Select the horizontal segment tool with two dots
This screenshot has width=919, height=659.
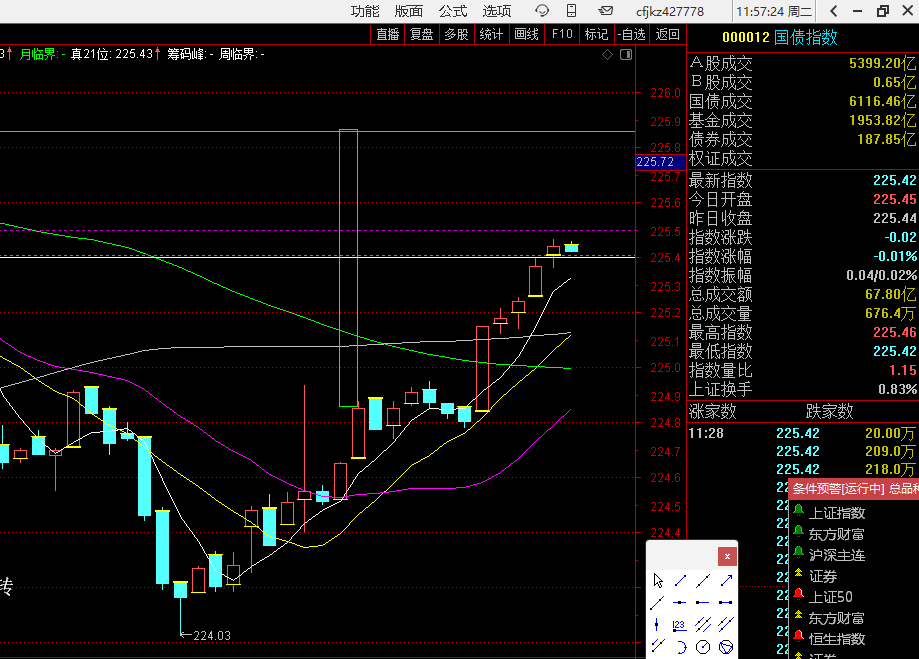(x=726, y=602)
